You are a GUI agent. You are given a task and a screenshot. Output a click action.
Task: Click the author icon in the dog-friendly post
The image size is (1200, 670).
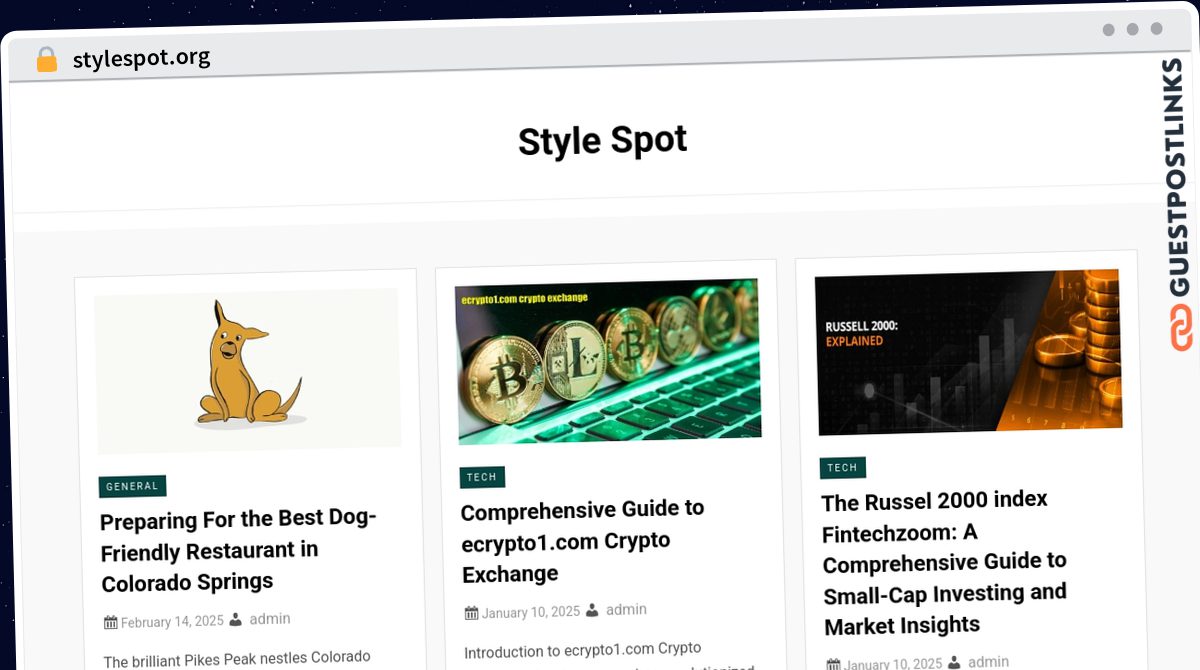236,620
